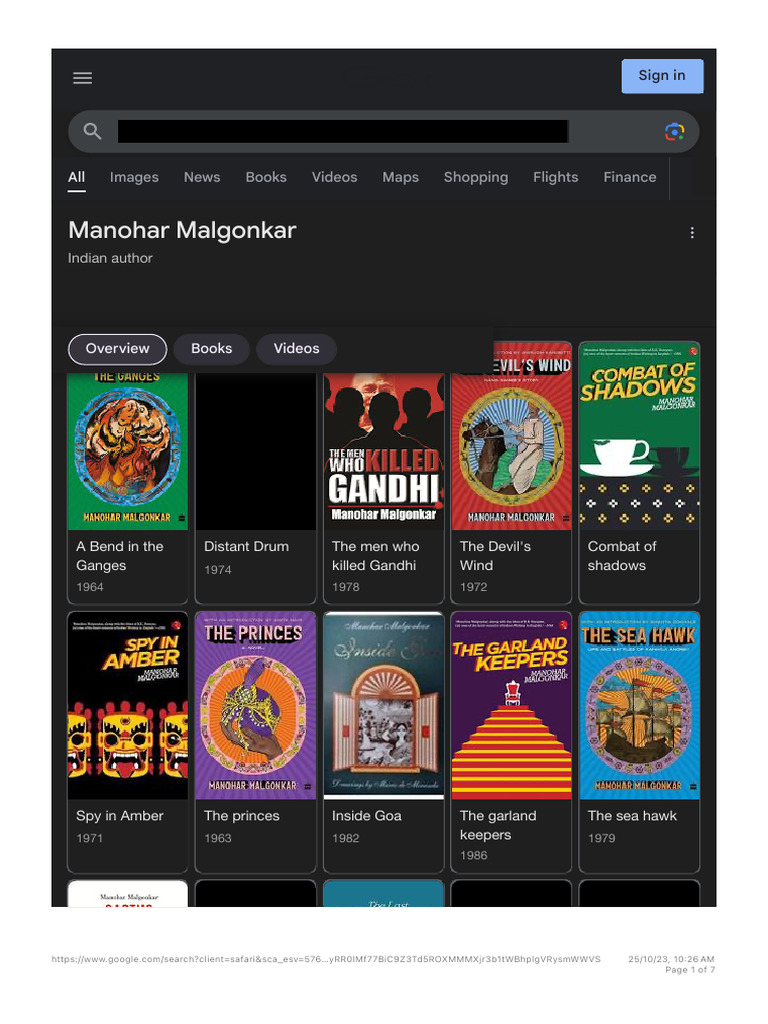This screenshot has height=1024, width=768.
Task: Open the three-dot more options menu
Action: coord(692,232)
